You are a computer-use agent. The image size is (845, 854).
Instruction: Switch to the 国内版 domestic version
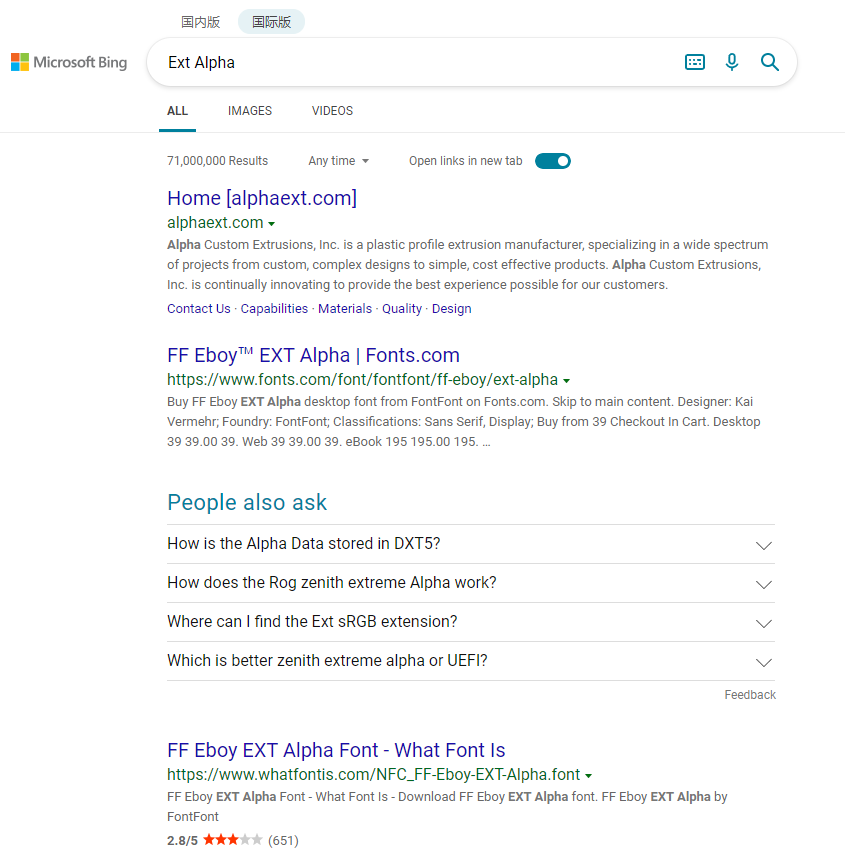[x=200, y=22]
